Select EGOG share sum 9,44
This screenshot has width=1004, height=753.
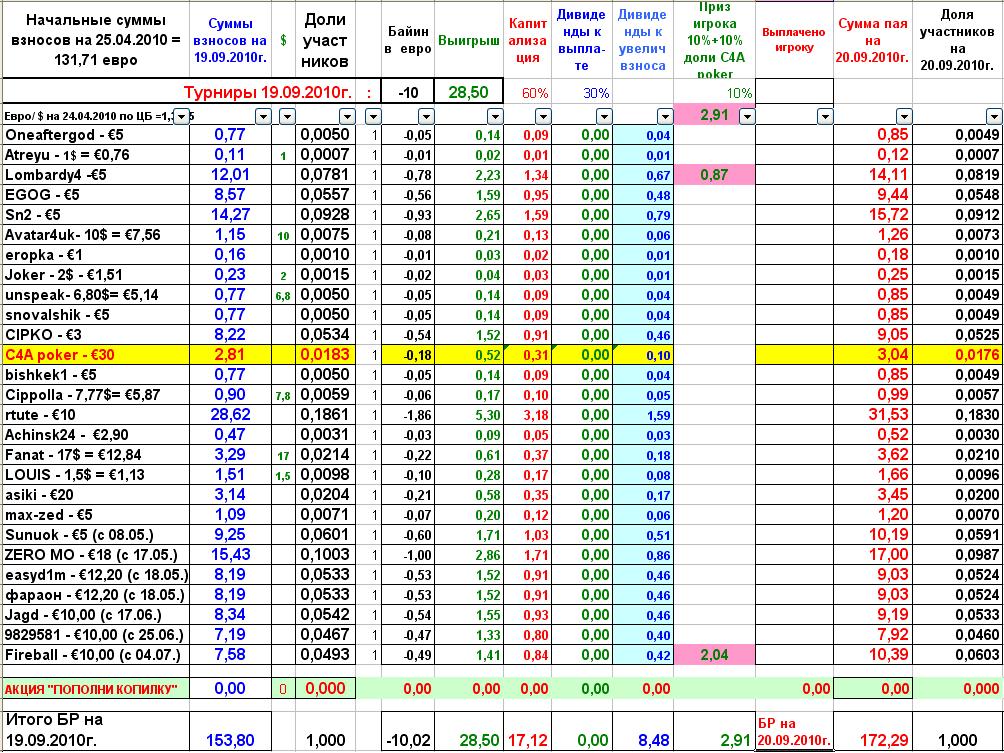(x=873, y=195)
